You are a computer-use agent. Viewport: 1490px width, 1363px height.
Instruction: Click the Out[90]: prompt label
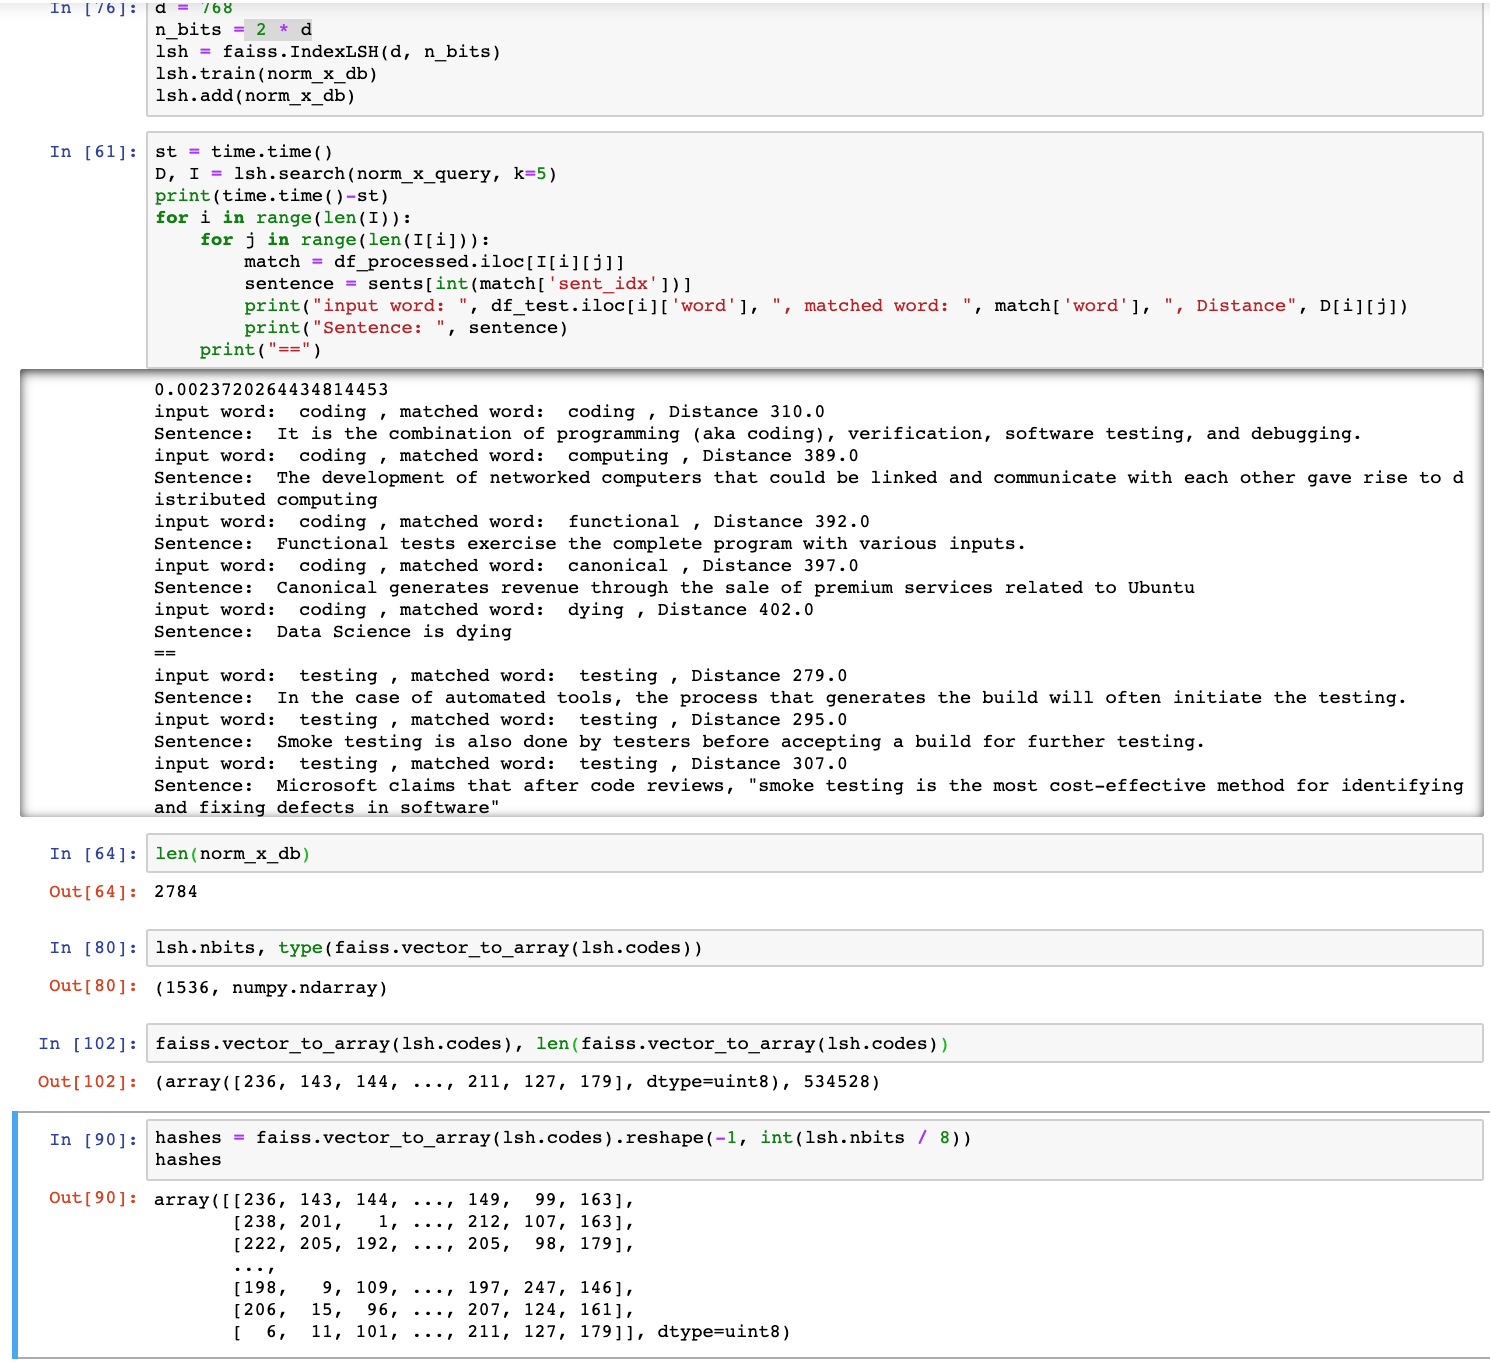tap(94, 1198)
